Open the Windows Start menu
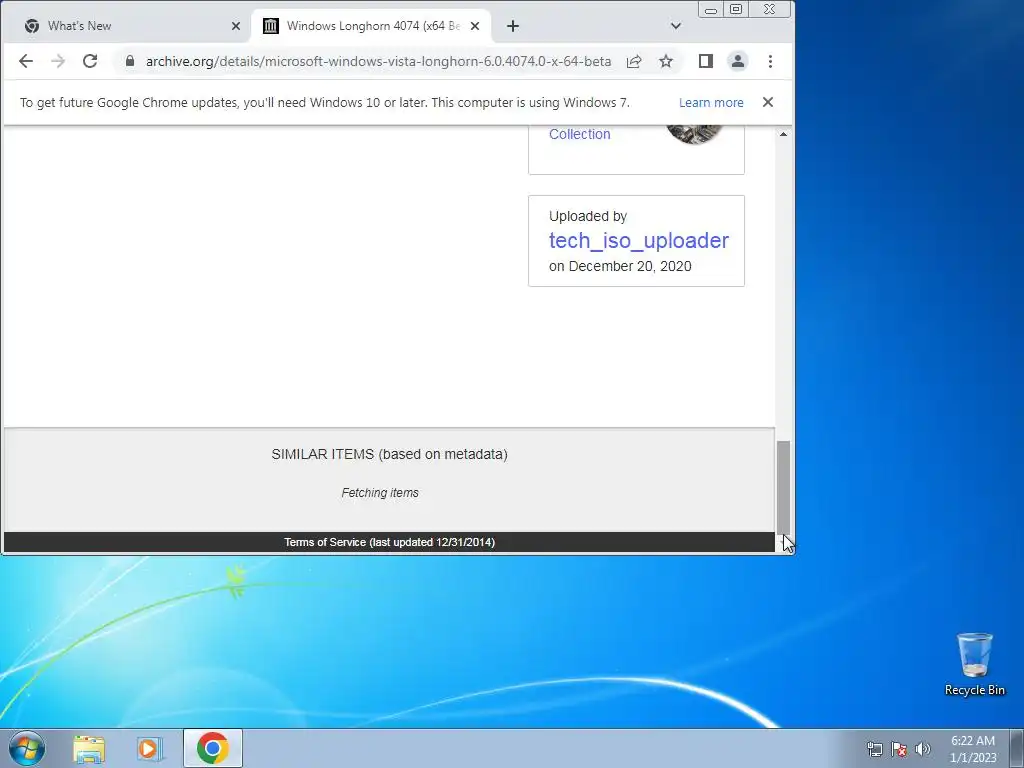The height and width of the screenshot is (768, 1024). point(27,748)
